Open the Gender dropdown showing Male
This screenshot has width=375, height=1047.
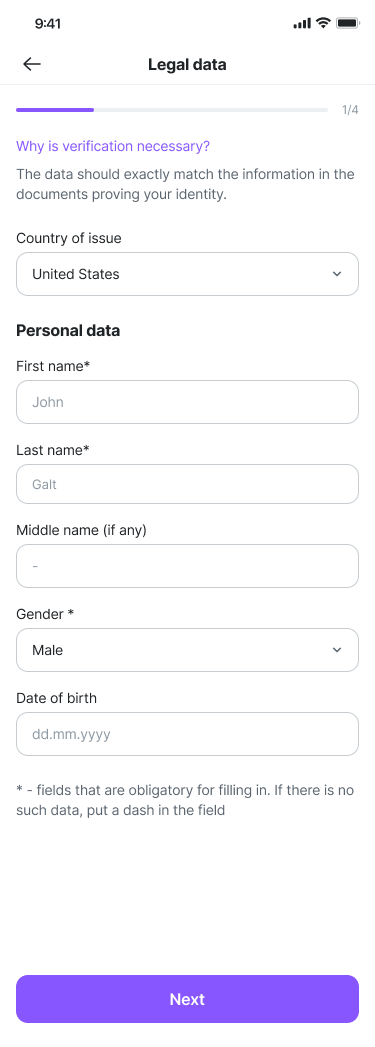point(188,650)
